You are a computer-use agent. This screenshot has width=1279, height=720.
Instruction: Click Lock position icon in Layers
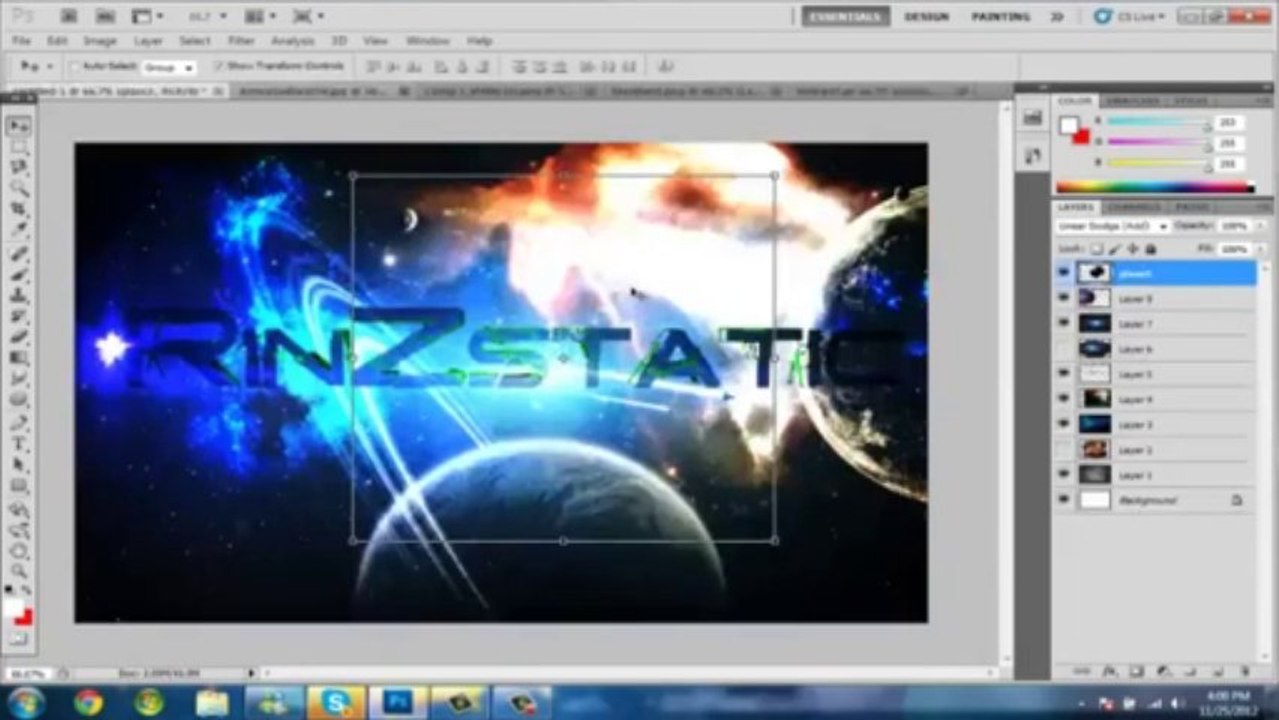coord(1133,248)
